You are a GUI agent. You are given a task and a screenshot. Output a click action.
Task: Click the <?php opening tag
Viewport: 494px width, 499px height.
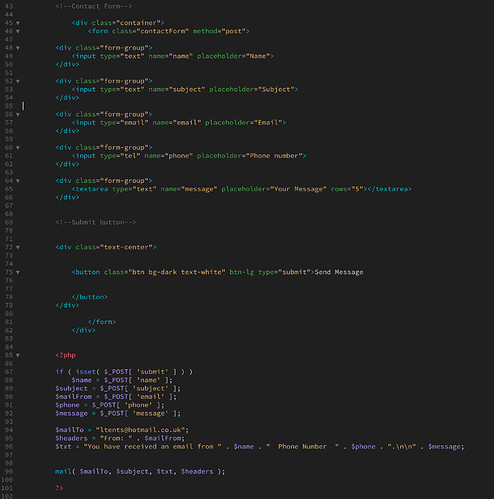click(x=66, y=355)
